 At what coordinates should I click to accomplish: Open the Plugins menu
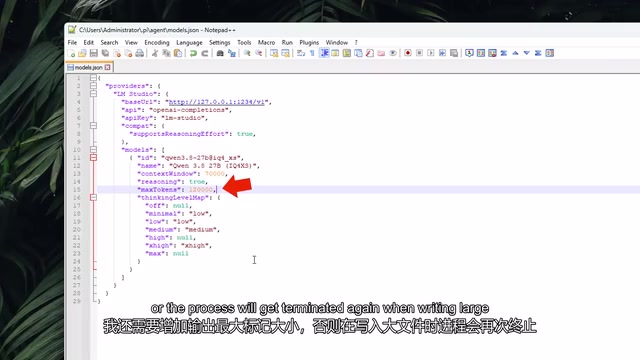click(x=309, y=42)
